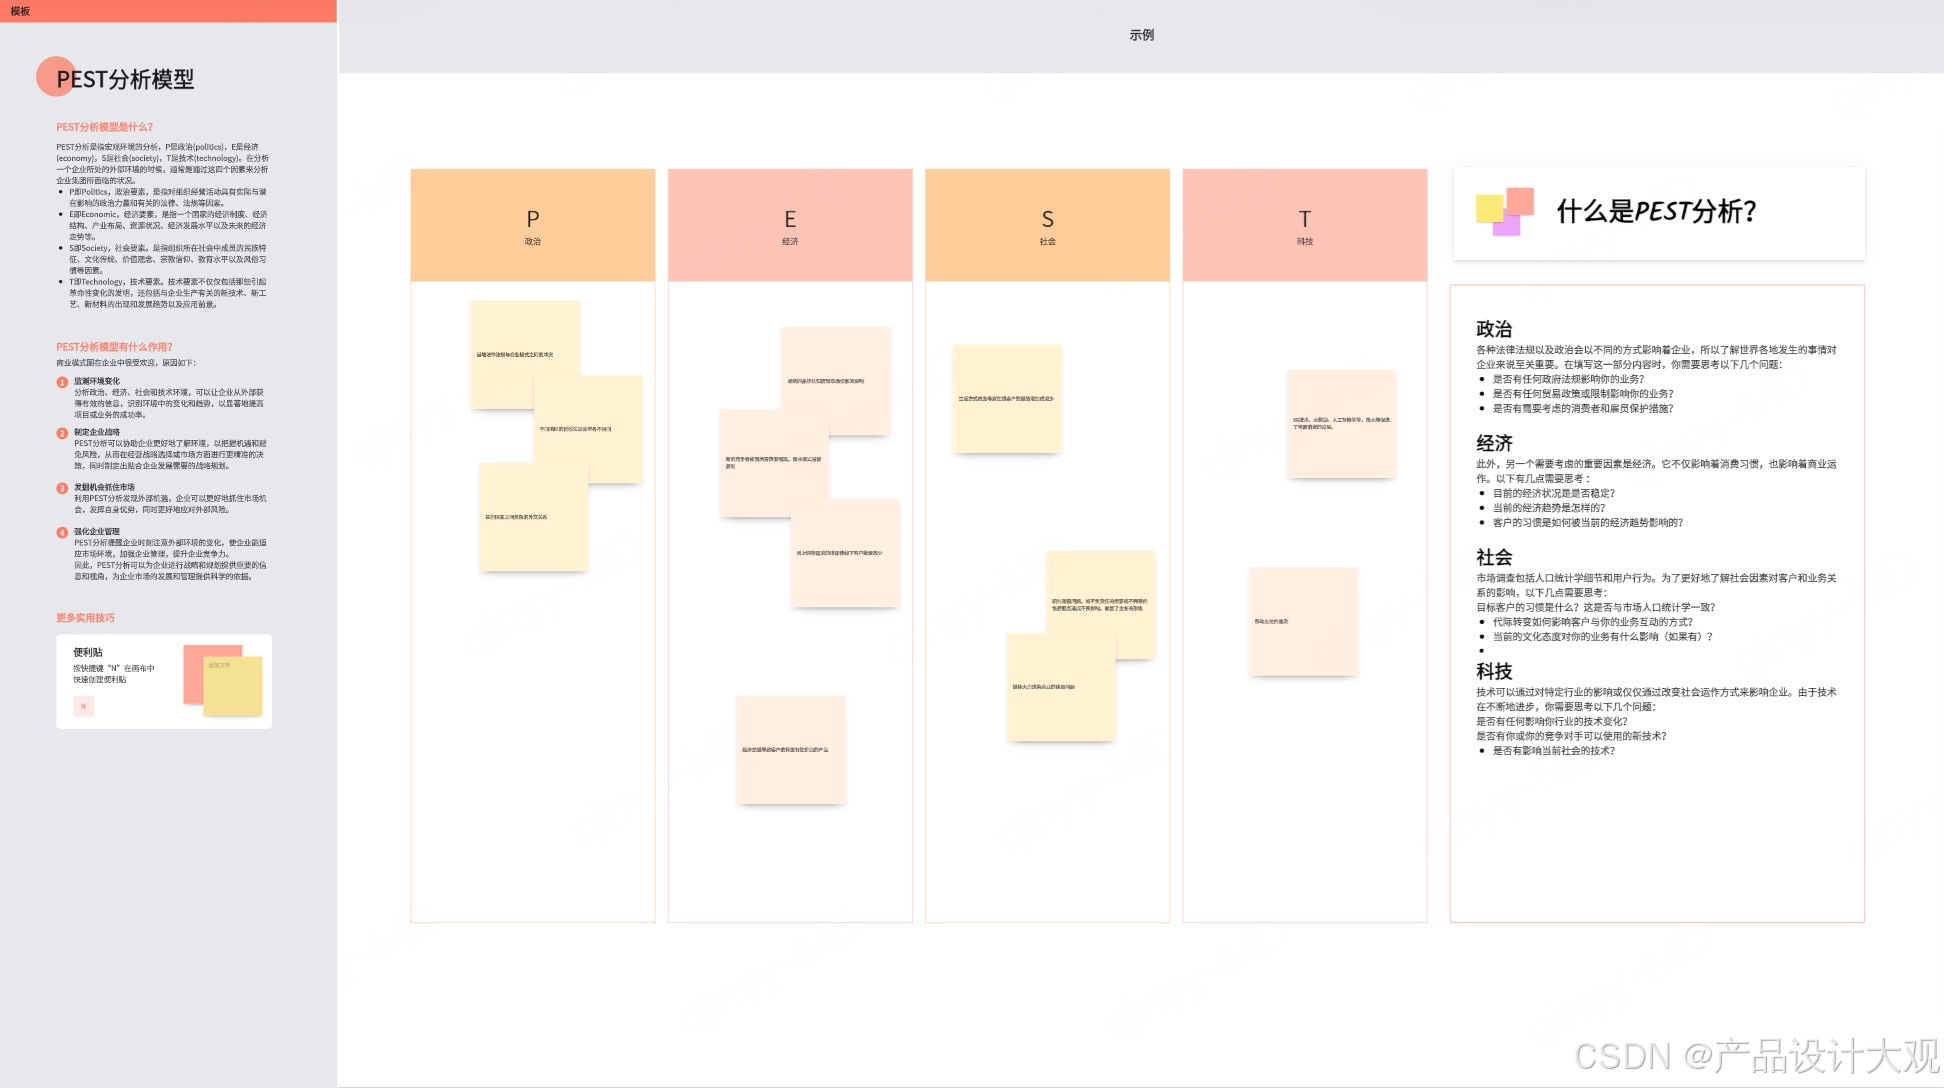Viewport: 1944px width, 1088px height.
Task: Select the P 政治 column header
Action: coord(532,225)
